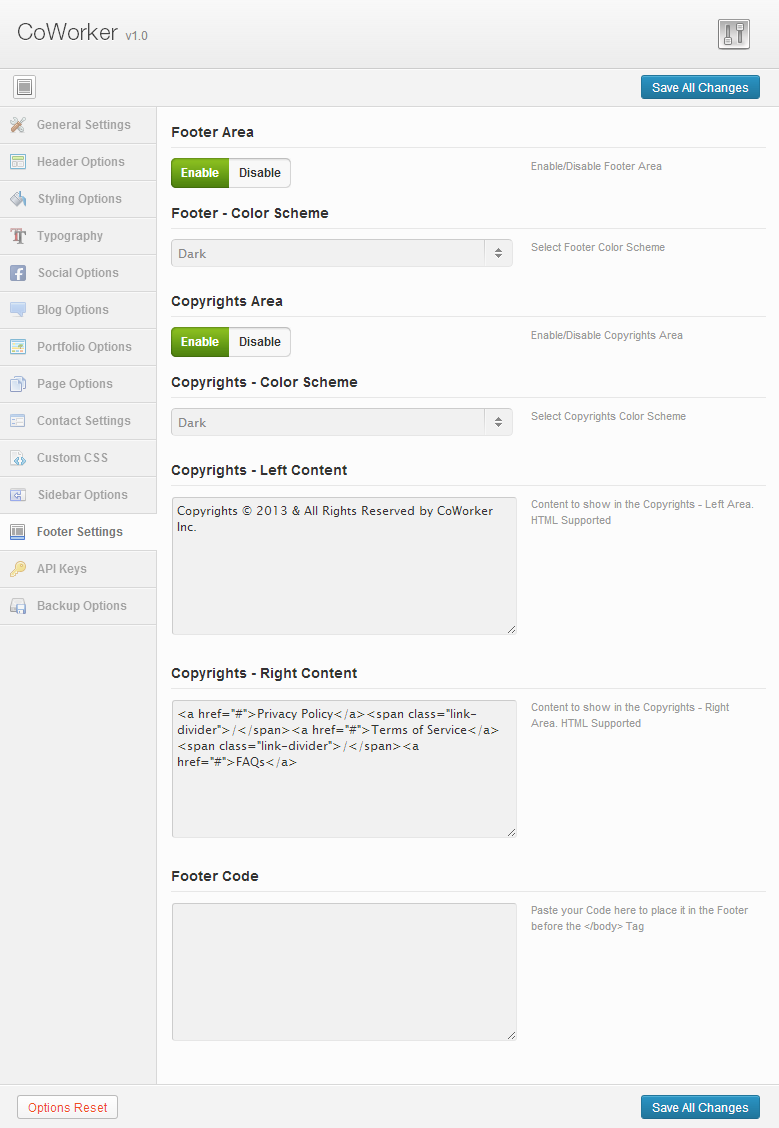Screen dimensions: 779x1128
Task: Click the expand-all panel icon below the logo
Action: tap(24, 87)
